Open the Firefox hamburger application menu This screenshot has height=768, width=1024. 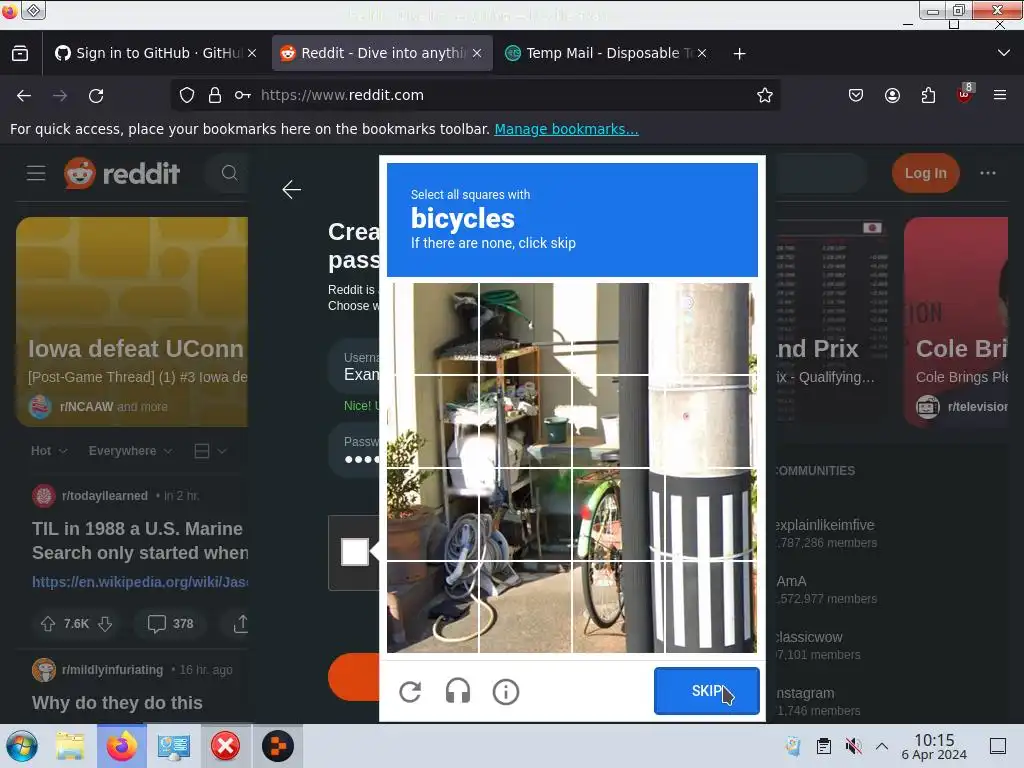pyautogui.click(x=1000, y=95)
